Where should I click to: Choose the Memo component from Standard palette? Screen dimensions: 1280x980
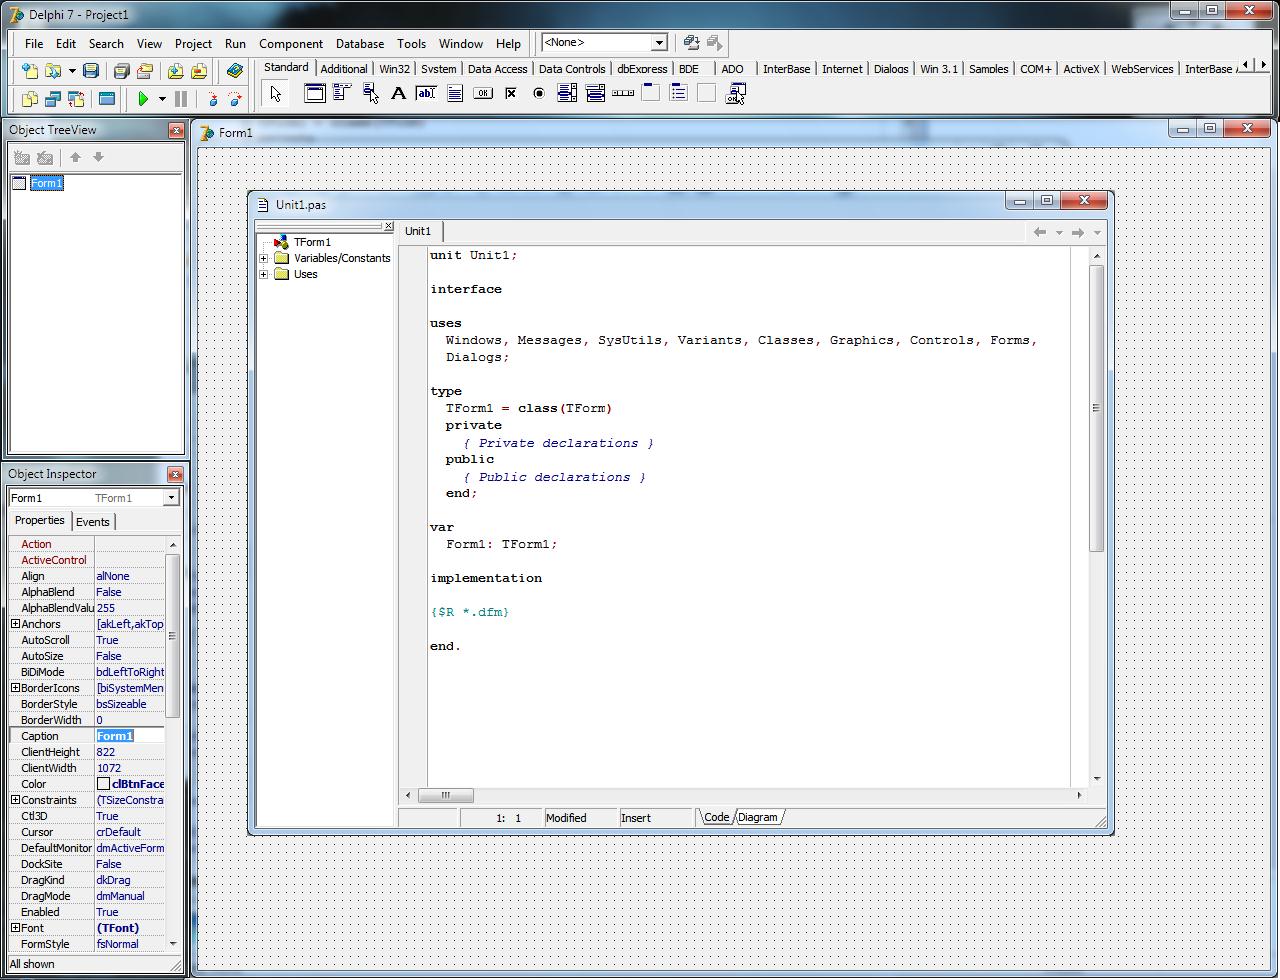[x=455, y=94]
